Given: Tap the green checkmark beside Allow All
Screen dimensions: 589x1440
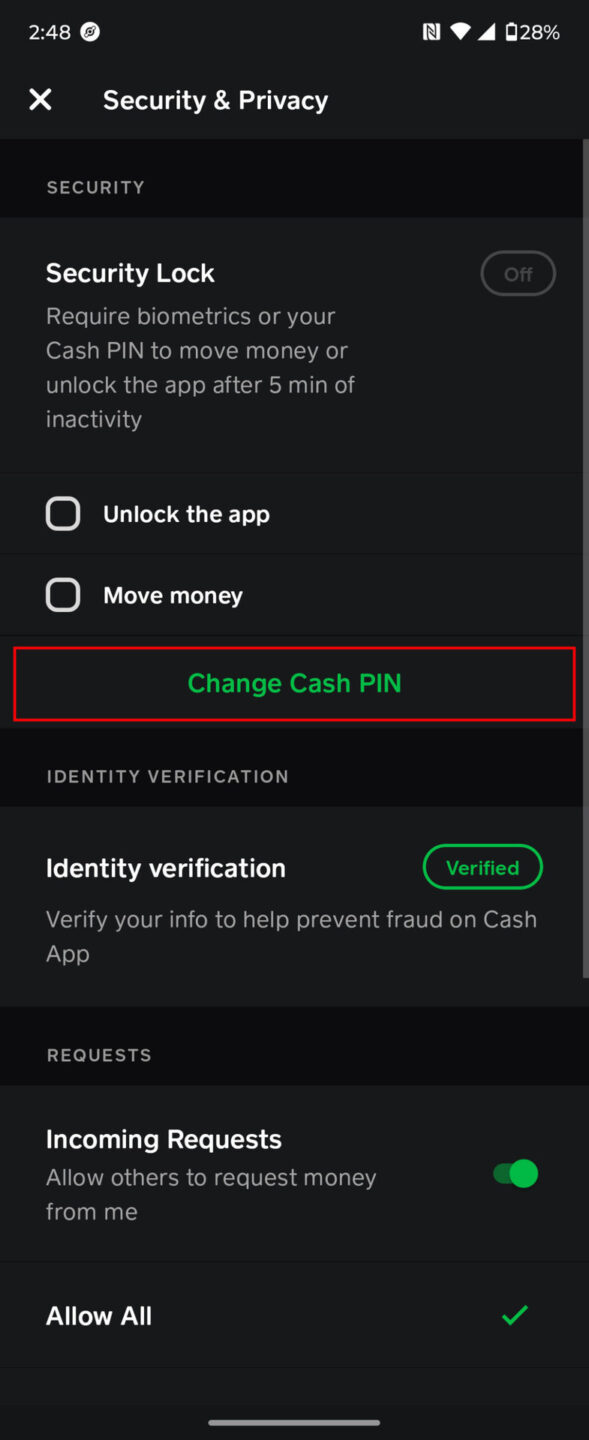Looking at the screenshot, I should [x=514, y=1315].
